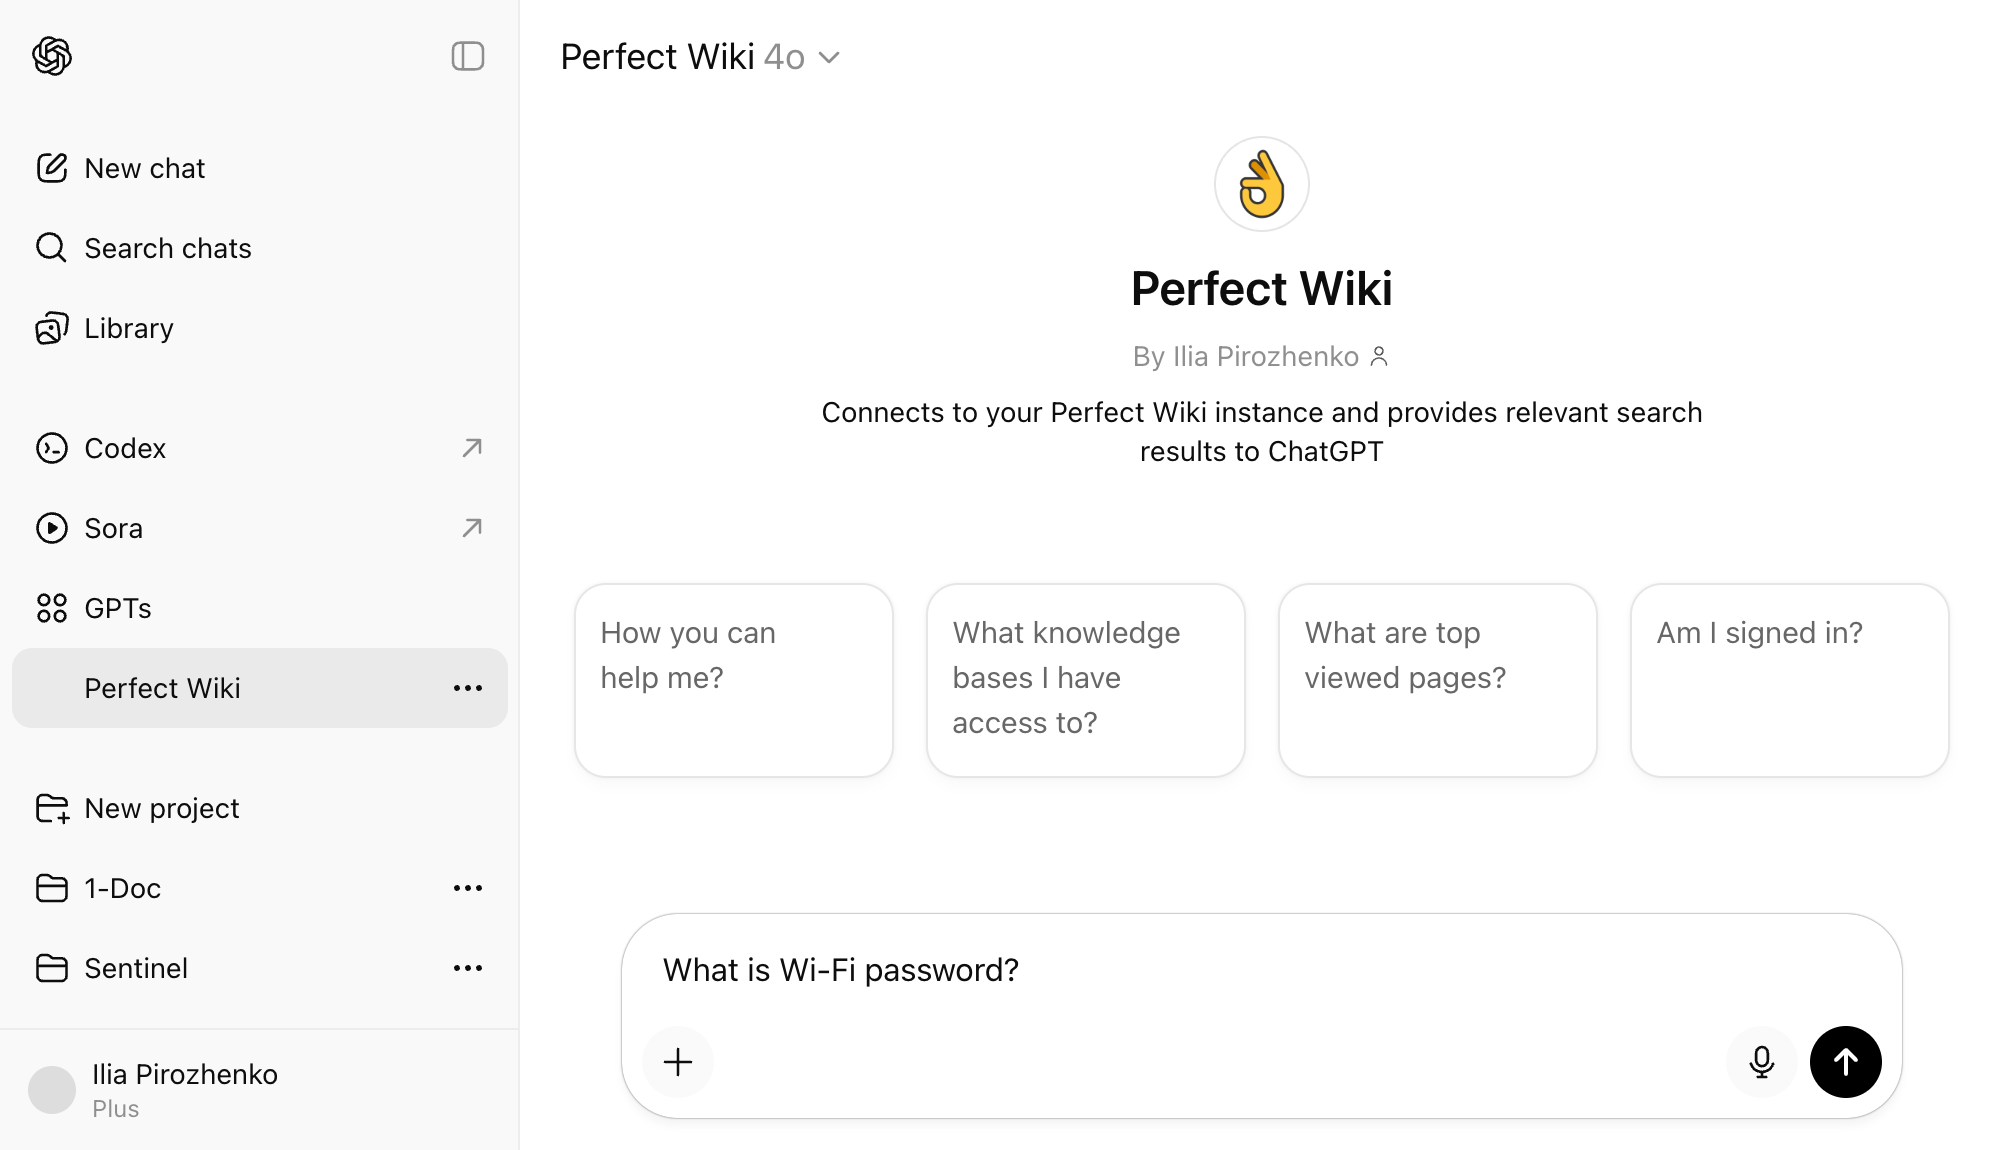Collapse the sidebar using the panel icon
The image size is (2004, 1150).
pyautogui.click(x=467, y=56)
